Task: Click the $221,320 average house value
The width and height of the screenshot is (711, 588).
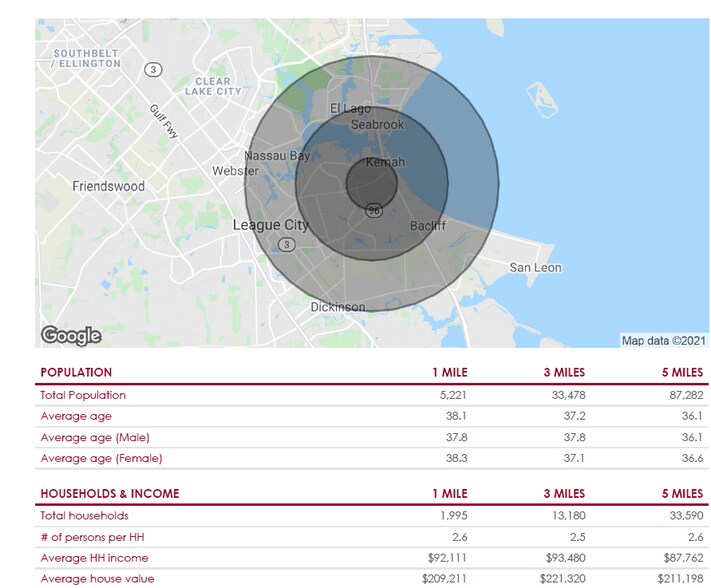Action: tap(565, 579)
